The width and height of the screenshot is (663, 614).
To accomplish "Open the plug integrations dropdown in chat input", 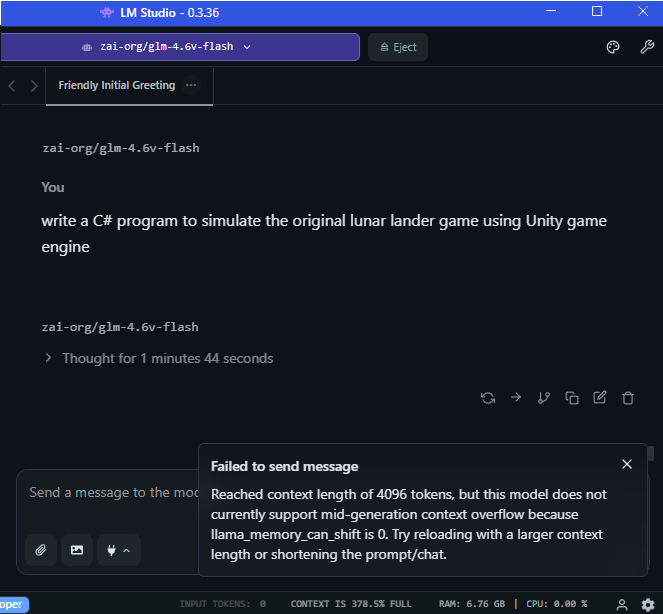I will 118,550.
